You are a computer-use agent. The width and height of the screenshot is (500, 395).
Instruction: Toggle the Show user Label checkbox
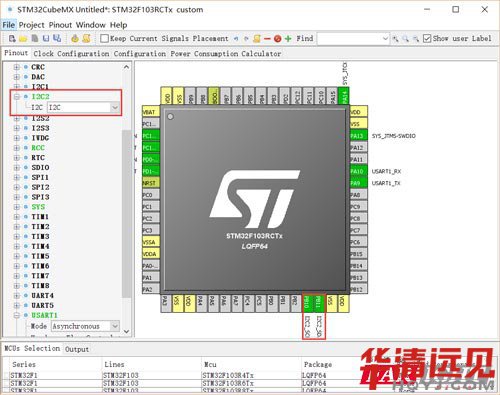[427, 39]
